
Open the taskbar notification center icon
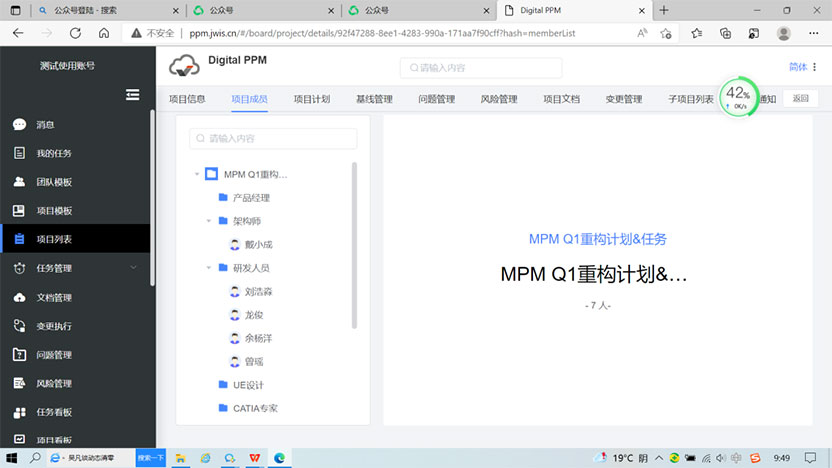(810, 458)
